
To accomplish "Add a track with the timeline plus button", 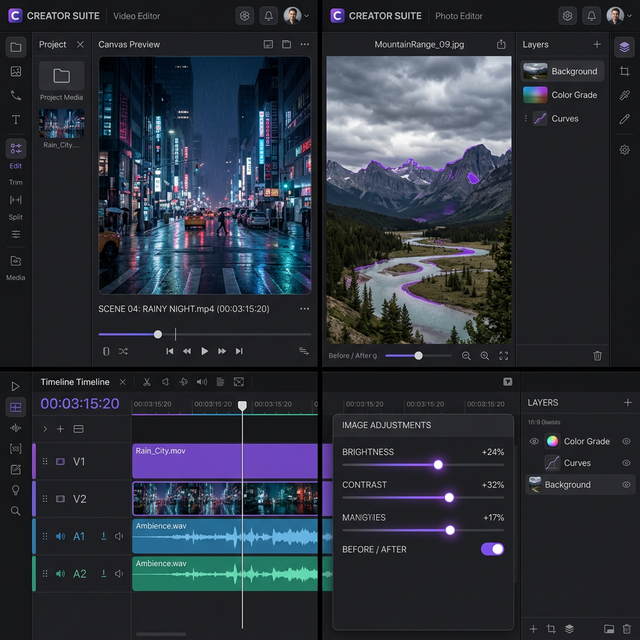I will [x=60, y=429].
